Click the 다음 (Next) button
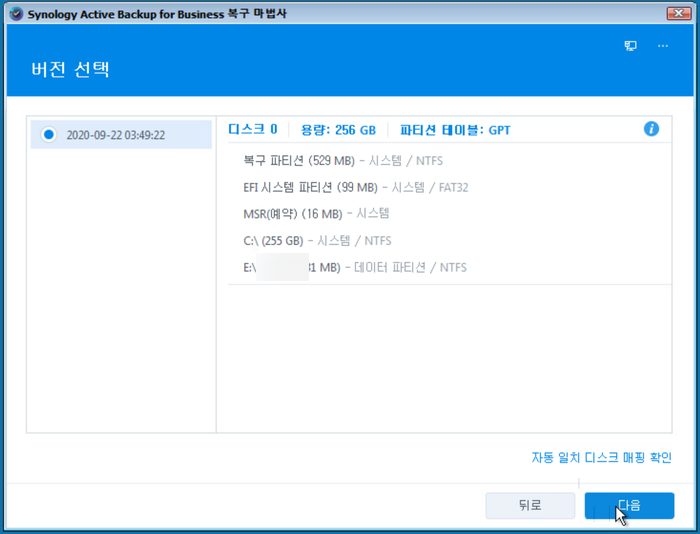This screenshot has height=534, width=700. [629, 505]
